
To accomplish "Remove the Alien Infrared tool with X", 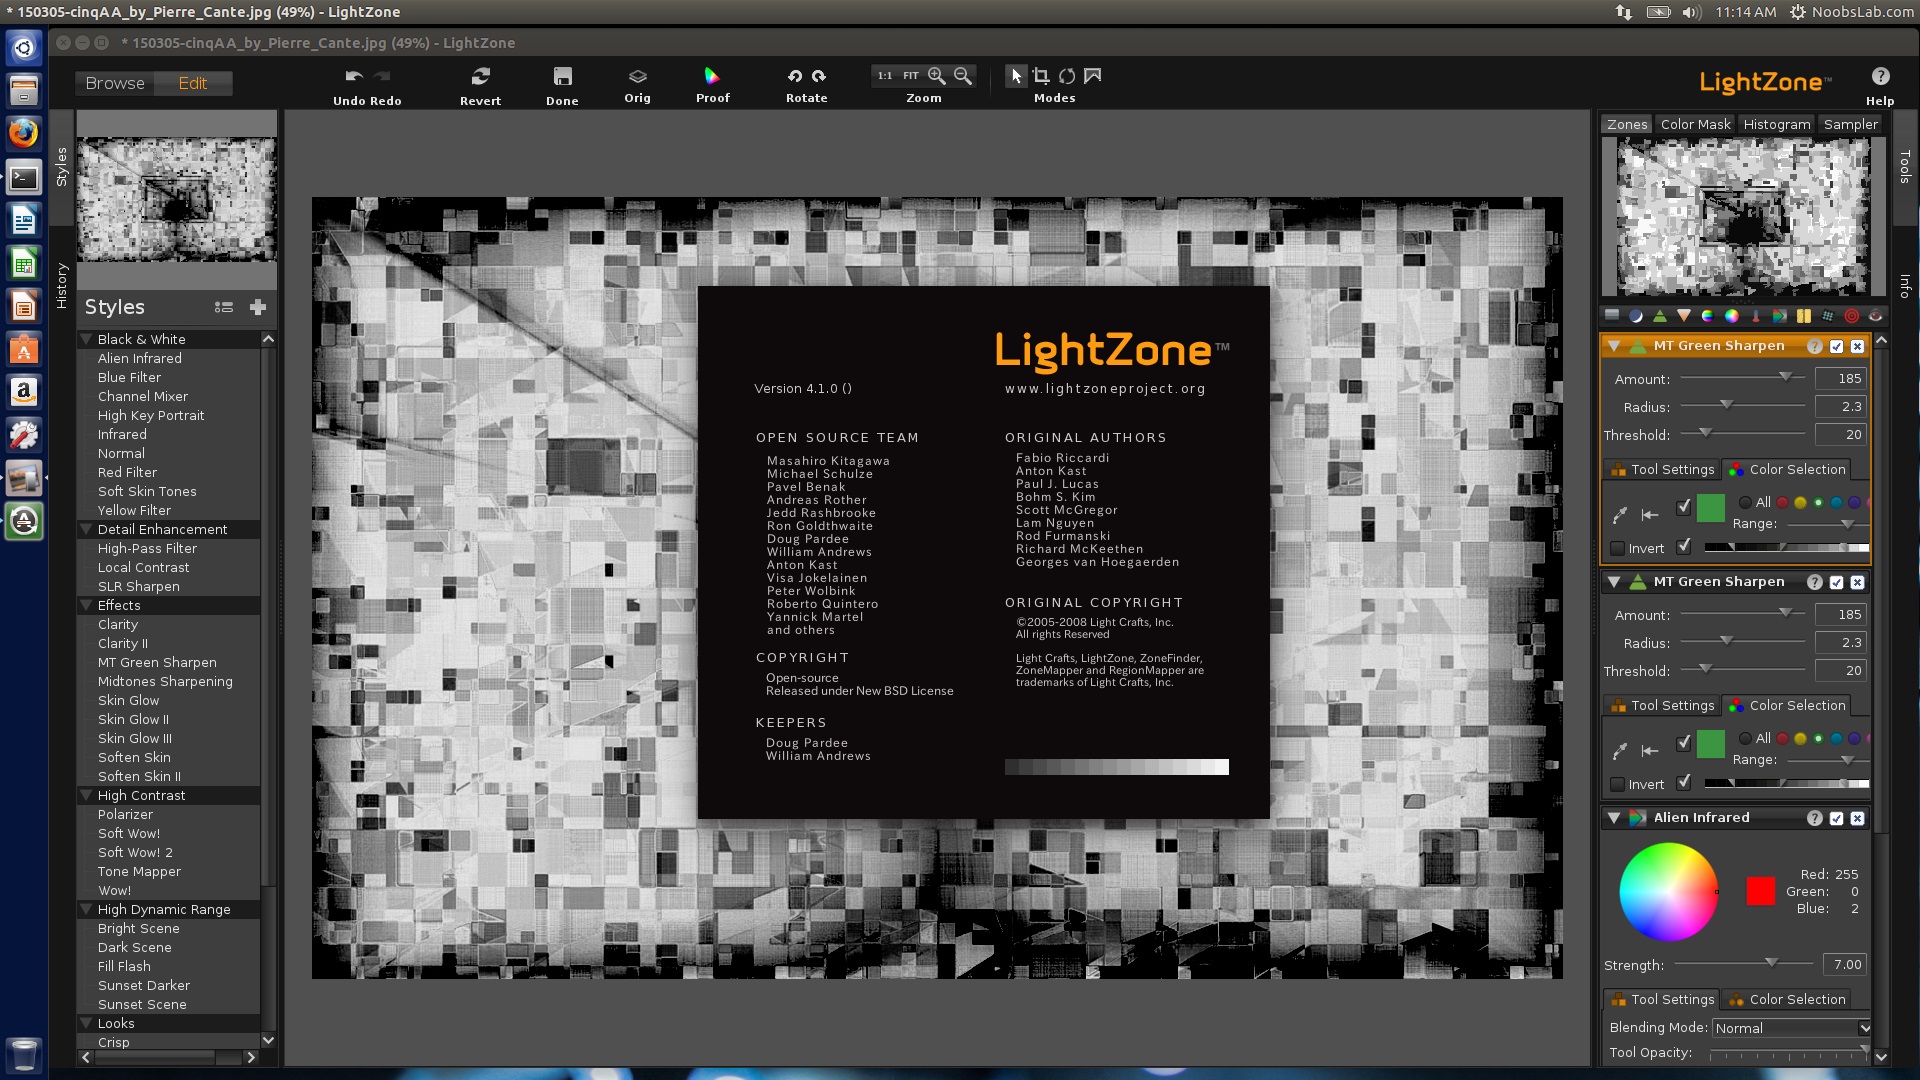I will click(1857, 818).
